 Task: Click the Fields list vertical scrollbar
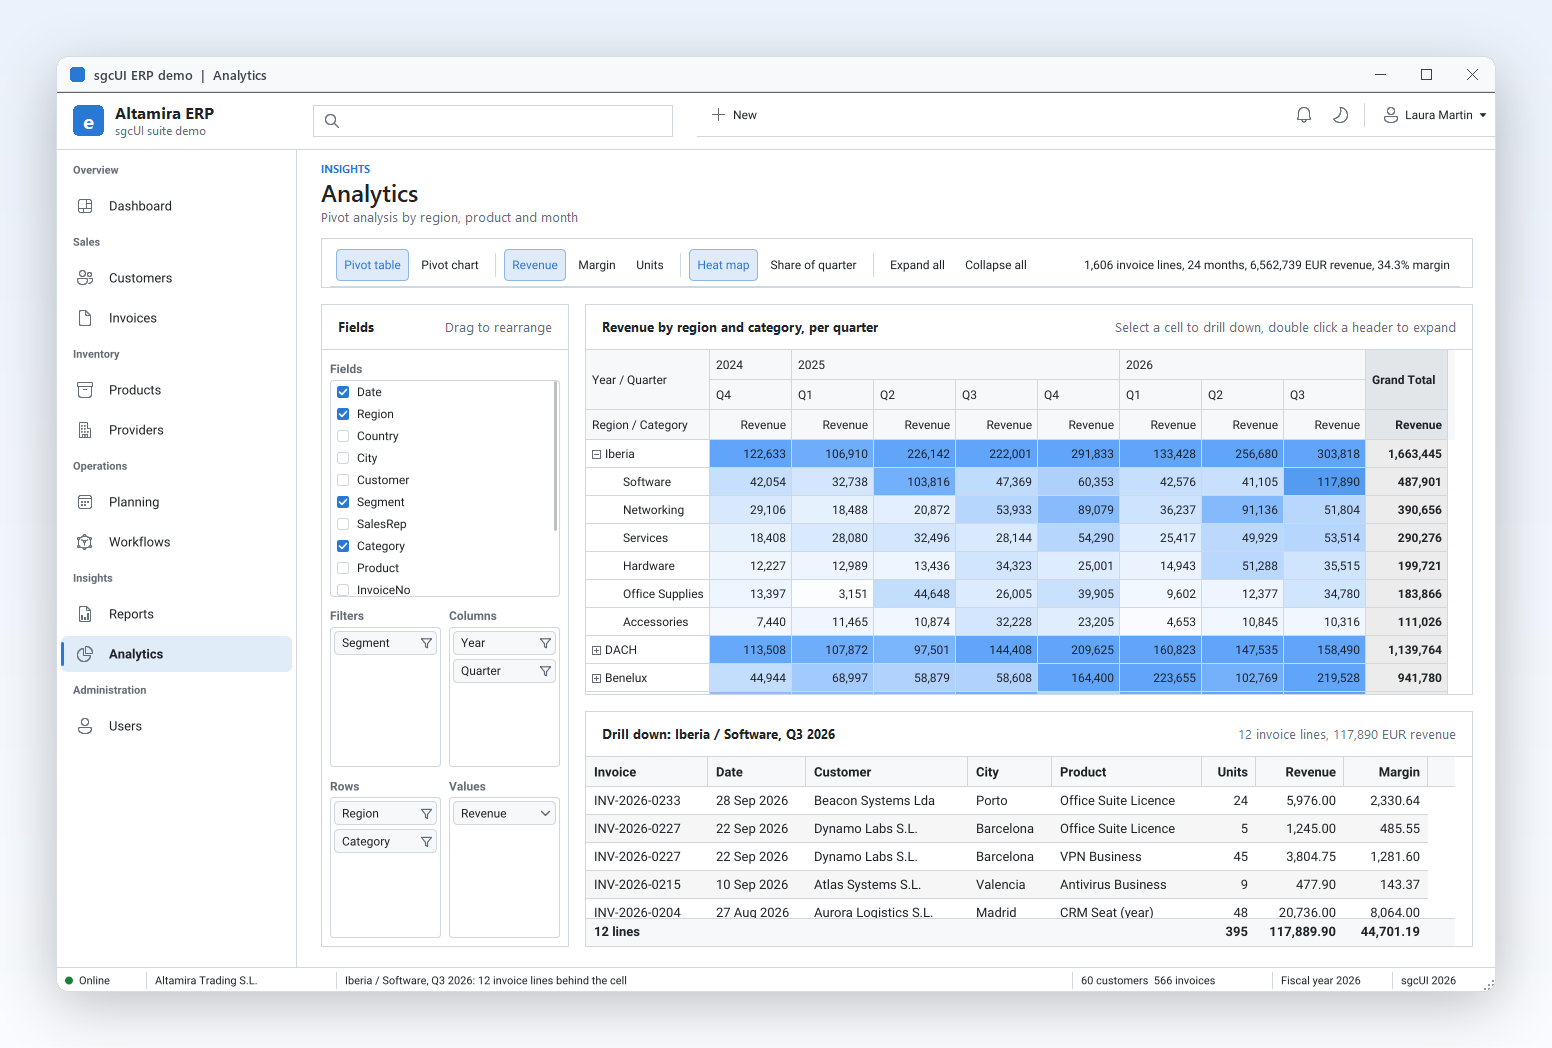555,457
